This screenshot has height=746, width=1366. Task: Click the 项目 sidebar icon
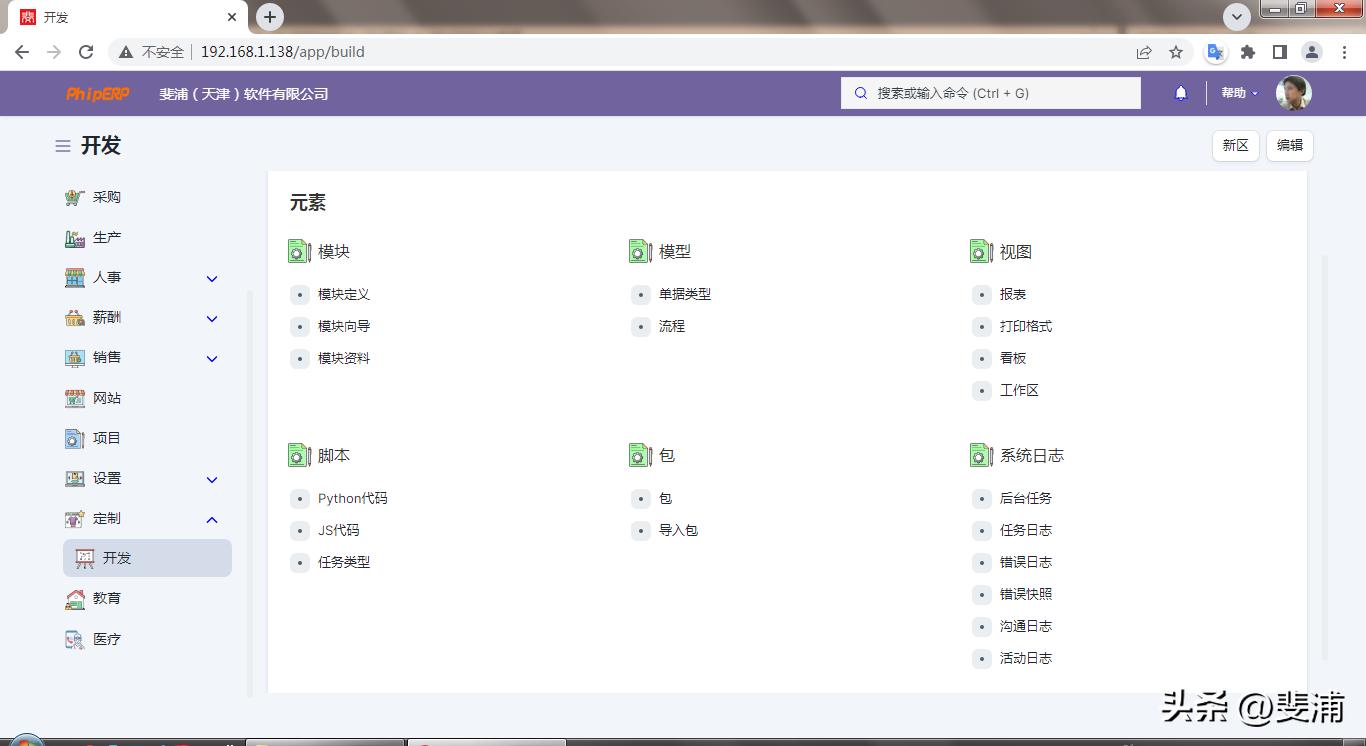click(x=107, y=438)
